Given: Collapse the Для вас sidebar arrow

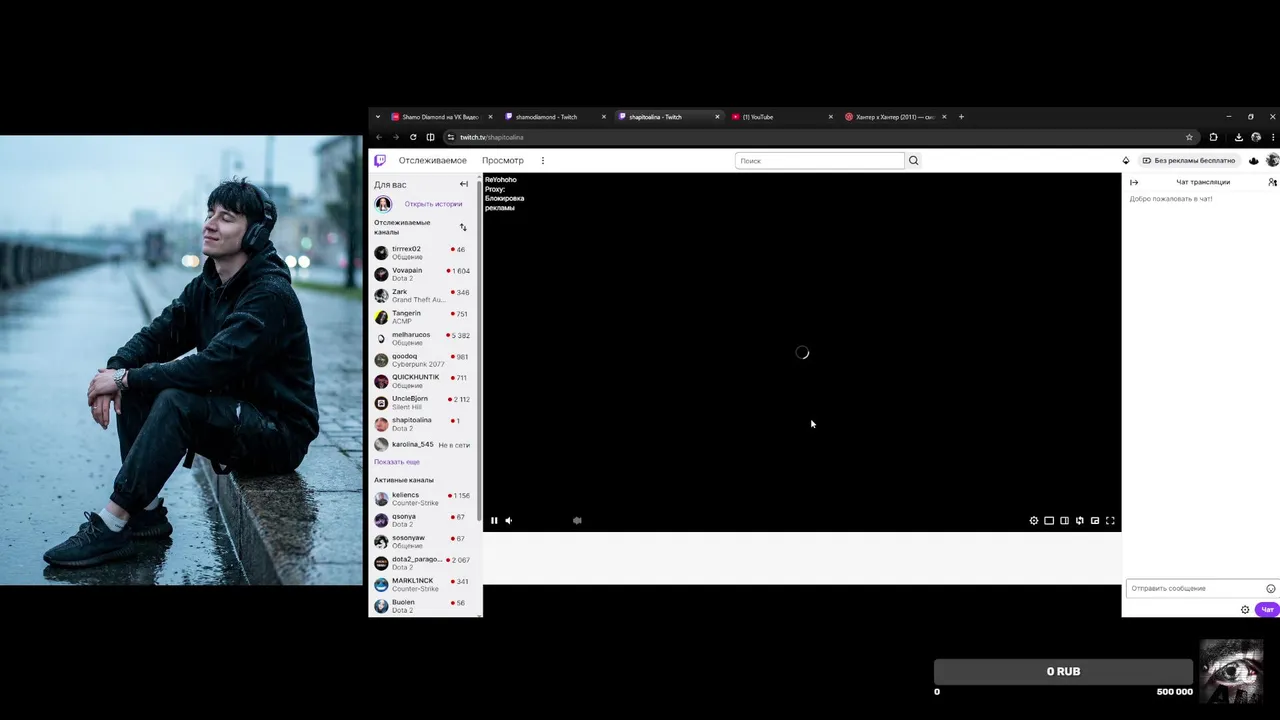Looking at the screenshot, I should [463, 184].
